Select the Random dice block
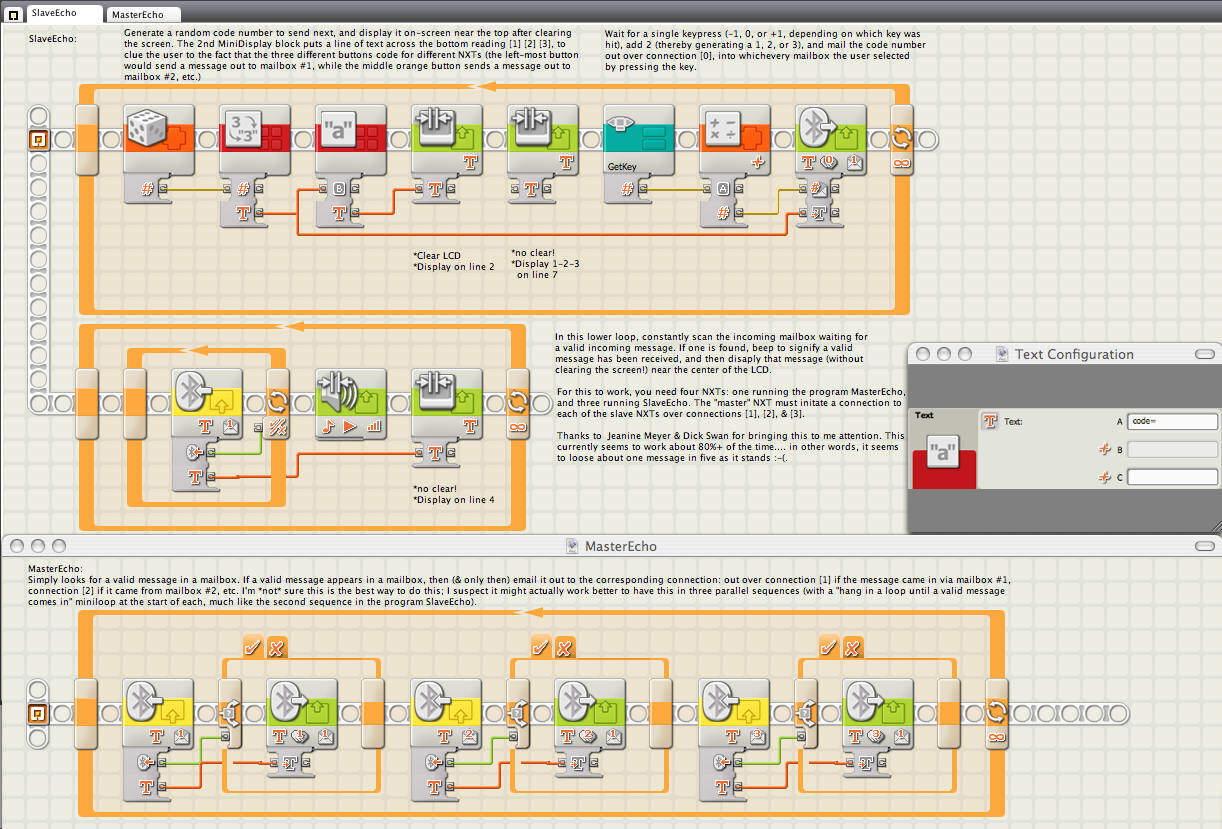This screenshot has width=1222, height=829. coord(158,139)
